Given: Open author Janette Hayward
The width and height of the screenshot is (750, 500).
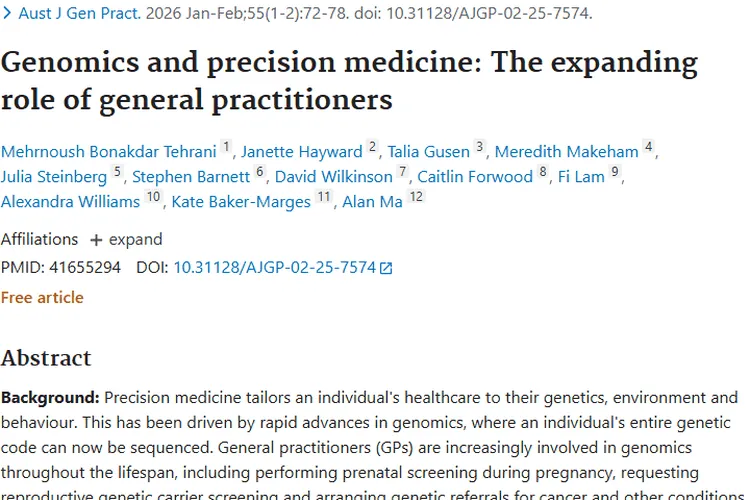Looking at the screenshot, I should click(x=301, y=152).
